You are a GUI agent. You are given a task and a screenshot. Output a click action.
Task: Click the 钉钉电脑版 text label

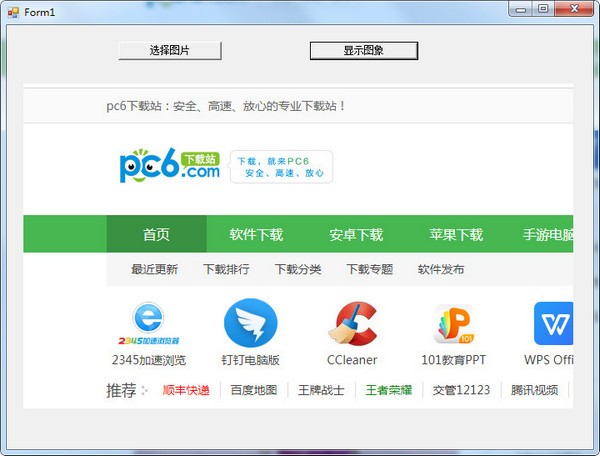pyautogui.click(x=250, y=360)
